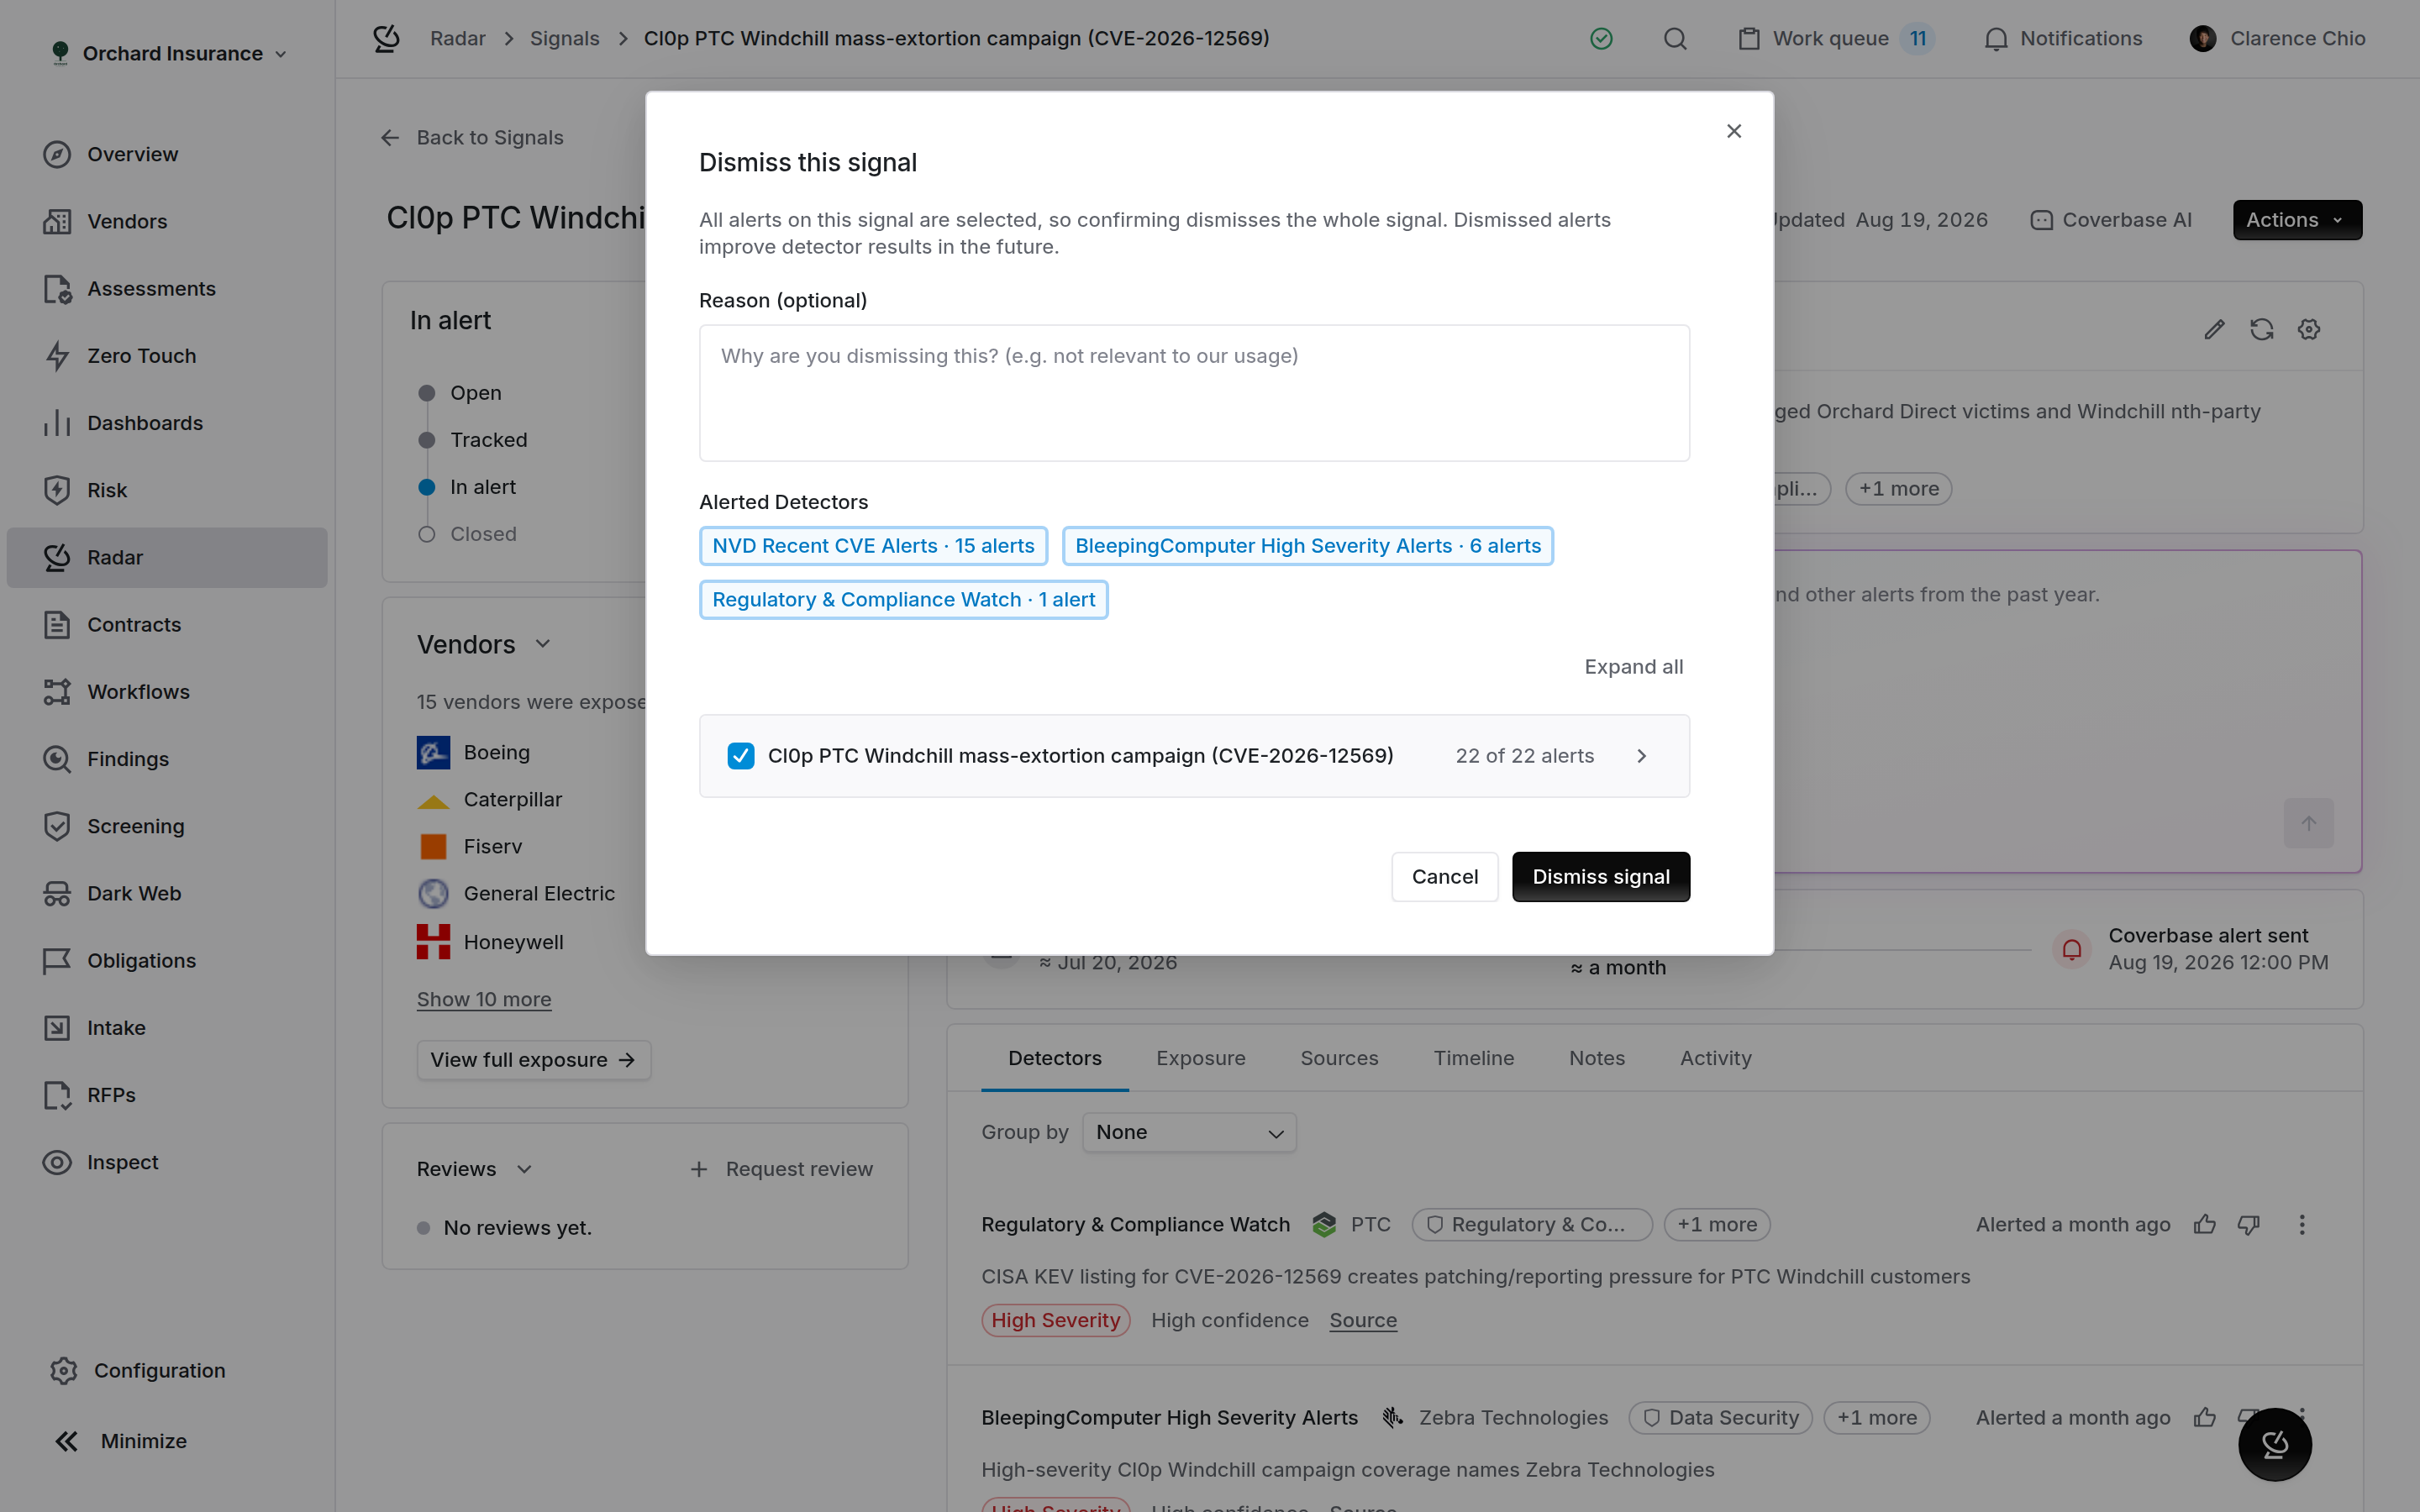Toggle the BleepingComputer High Severity Alerts chip
Viewport: 2420px width, 1512px height.
click(x=1307, y=546)
